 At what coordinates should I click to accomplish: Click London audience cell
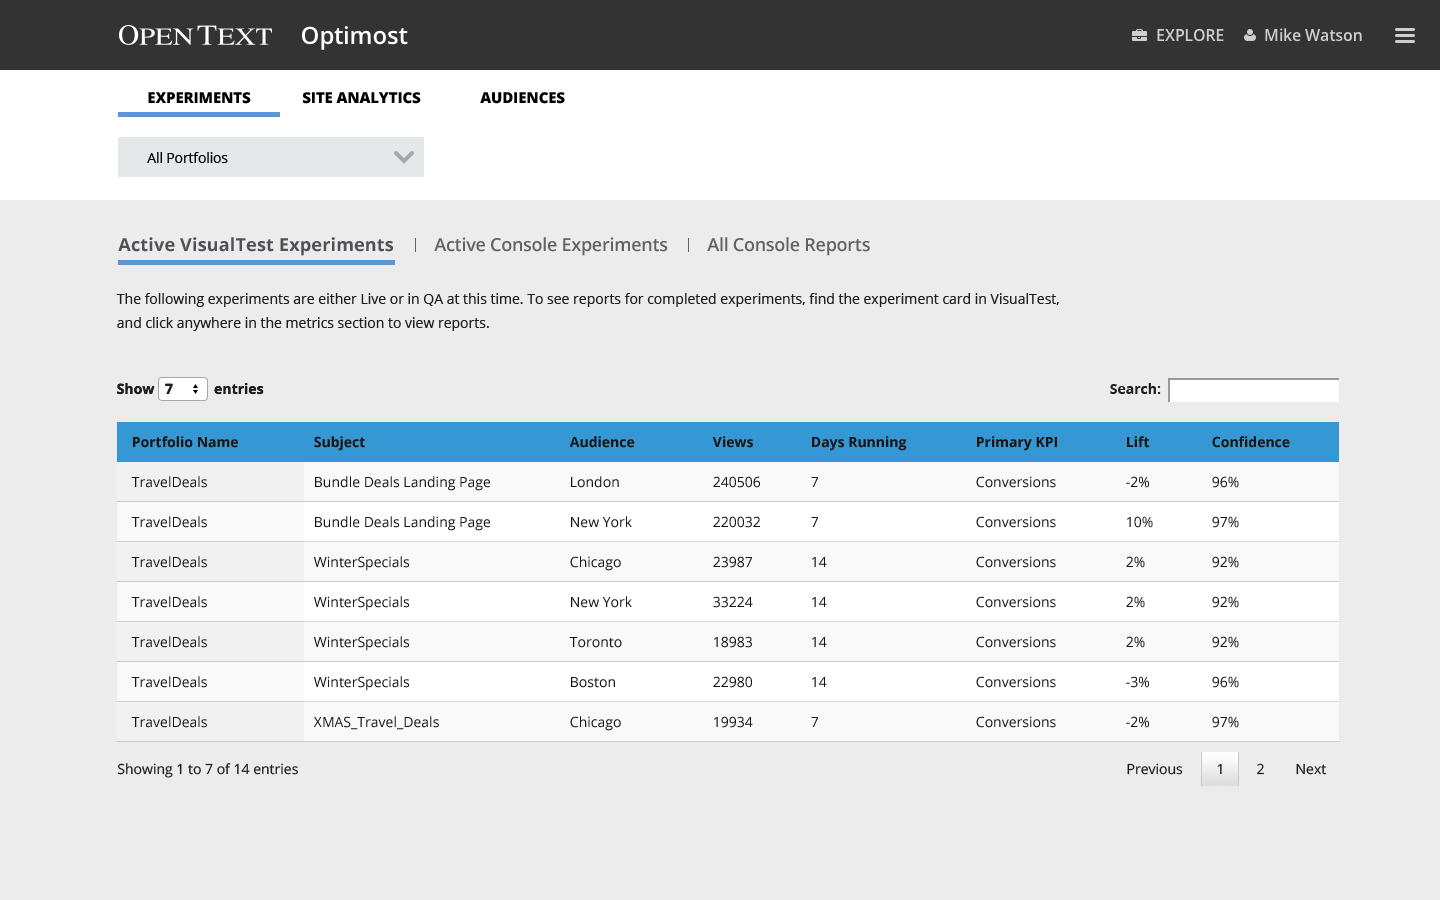[x=595, y=482]
